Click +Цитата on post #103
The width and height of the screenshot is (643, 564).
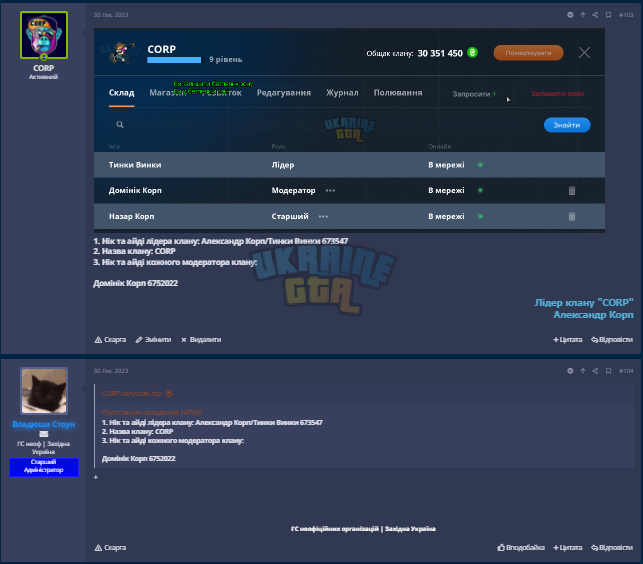568,340
